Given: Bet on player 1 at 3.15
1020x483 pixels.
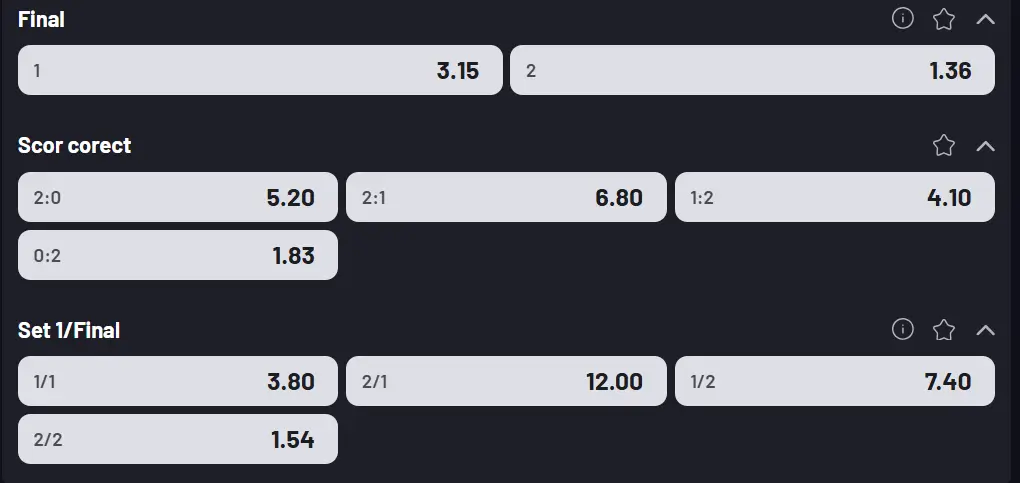Looking at the screenshot, I should (x=260, y=70).
